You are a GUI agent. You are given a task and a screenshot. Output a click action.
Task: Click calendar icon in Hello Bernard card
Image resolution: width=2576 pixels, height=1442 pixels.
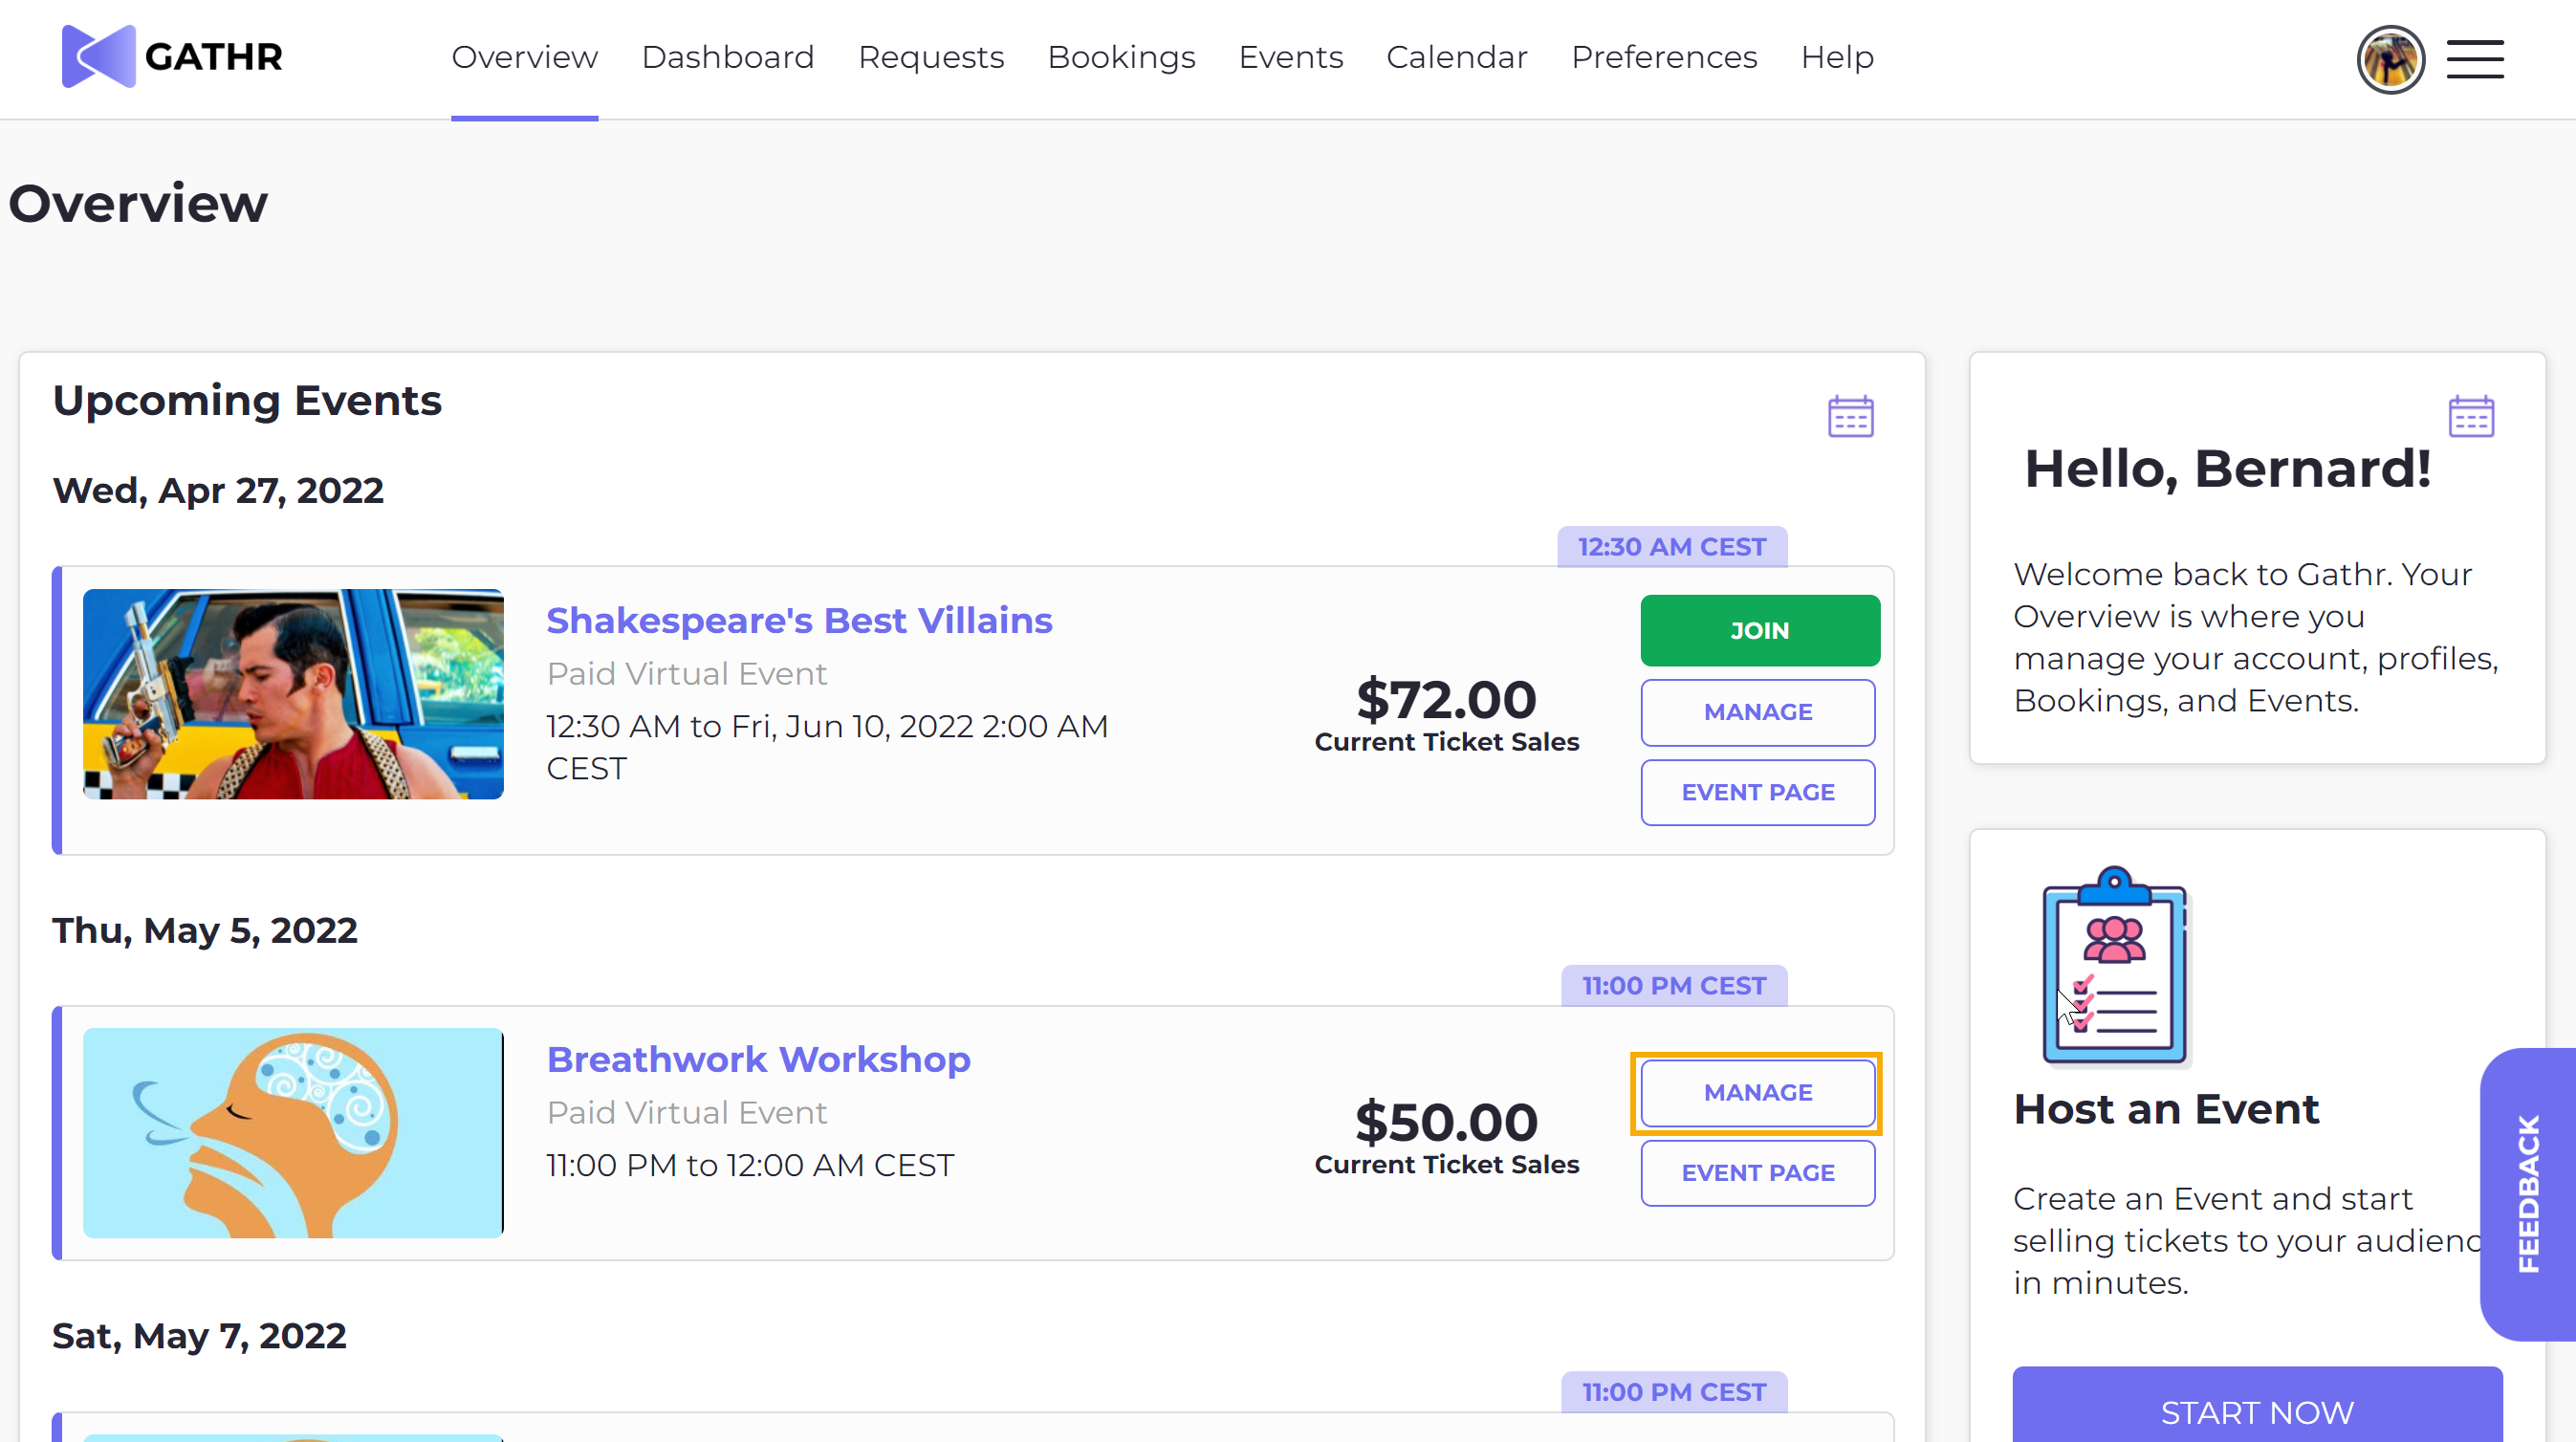coord(2471,416)
